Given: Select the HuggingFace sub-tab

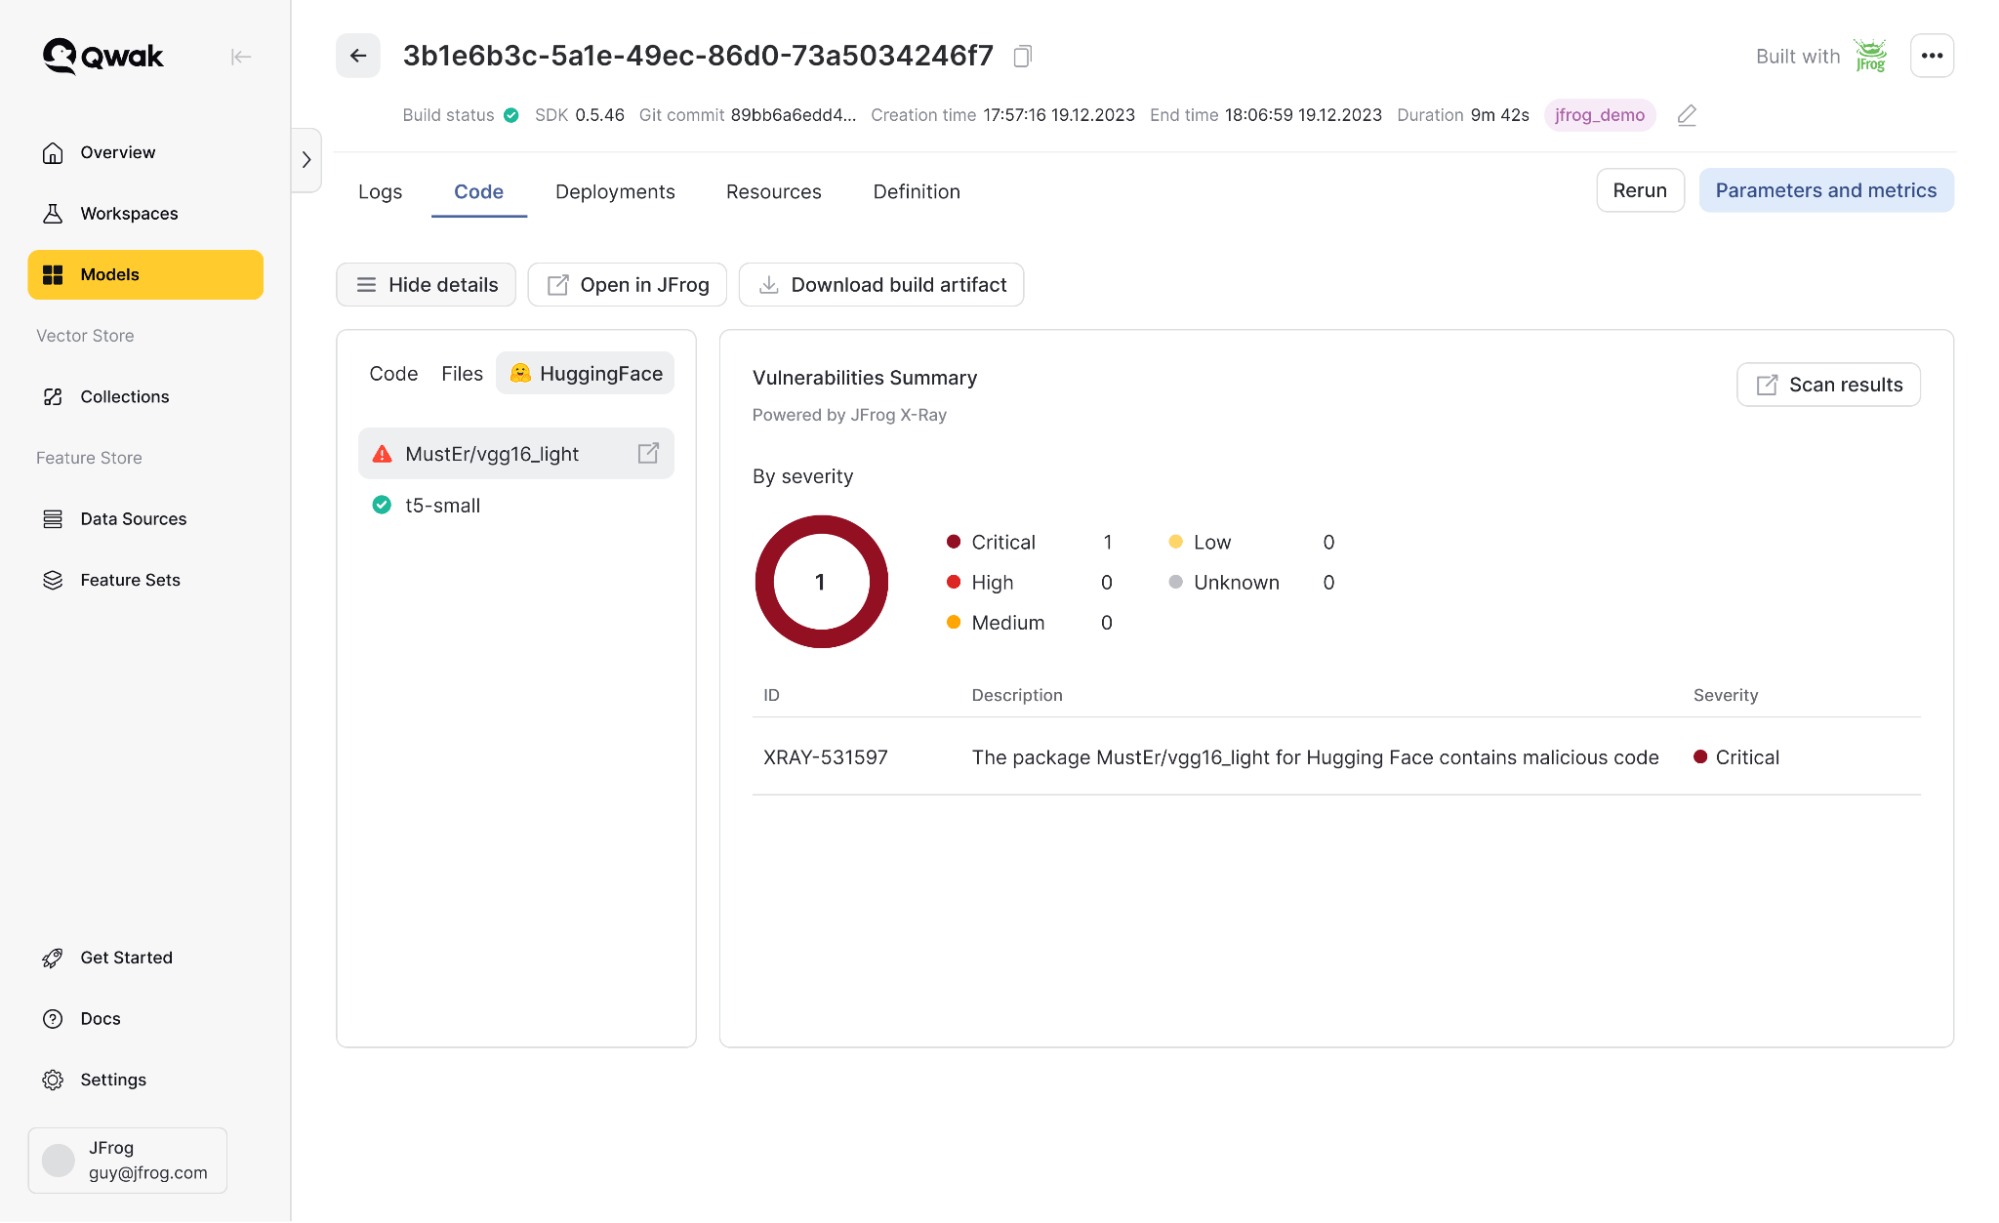Looking at the screenshot, I should [x=586, y=373].
